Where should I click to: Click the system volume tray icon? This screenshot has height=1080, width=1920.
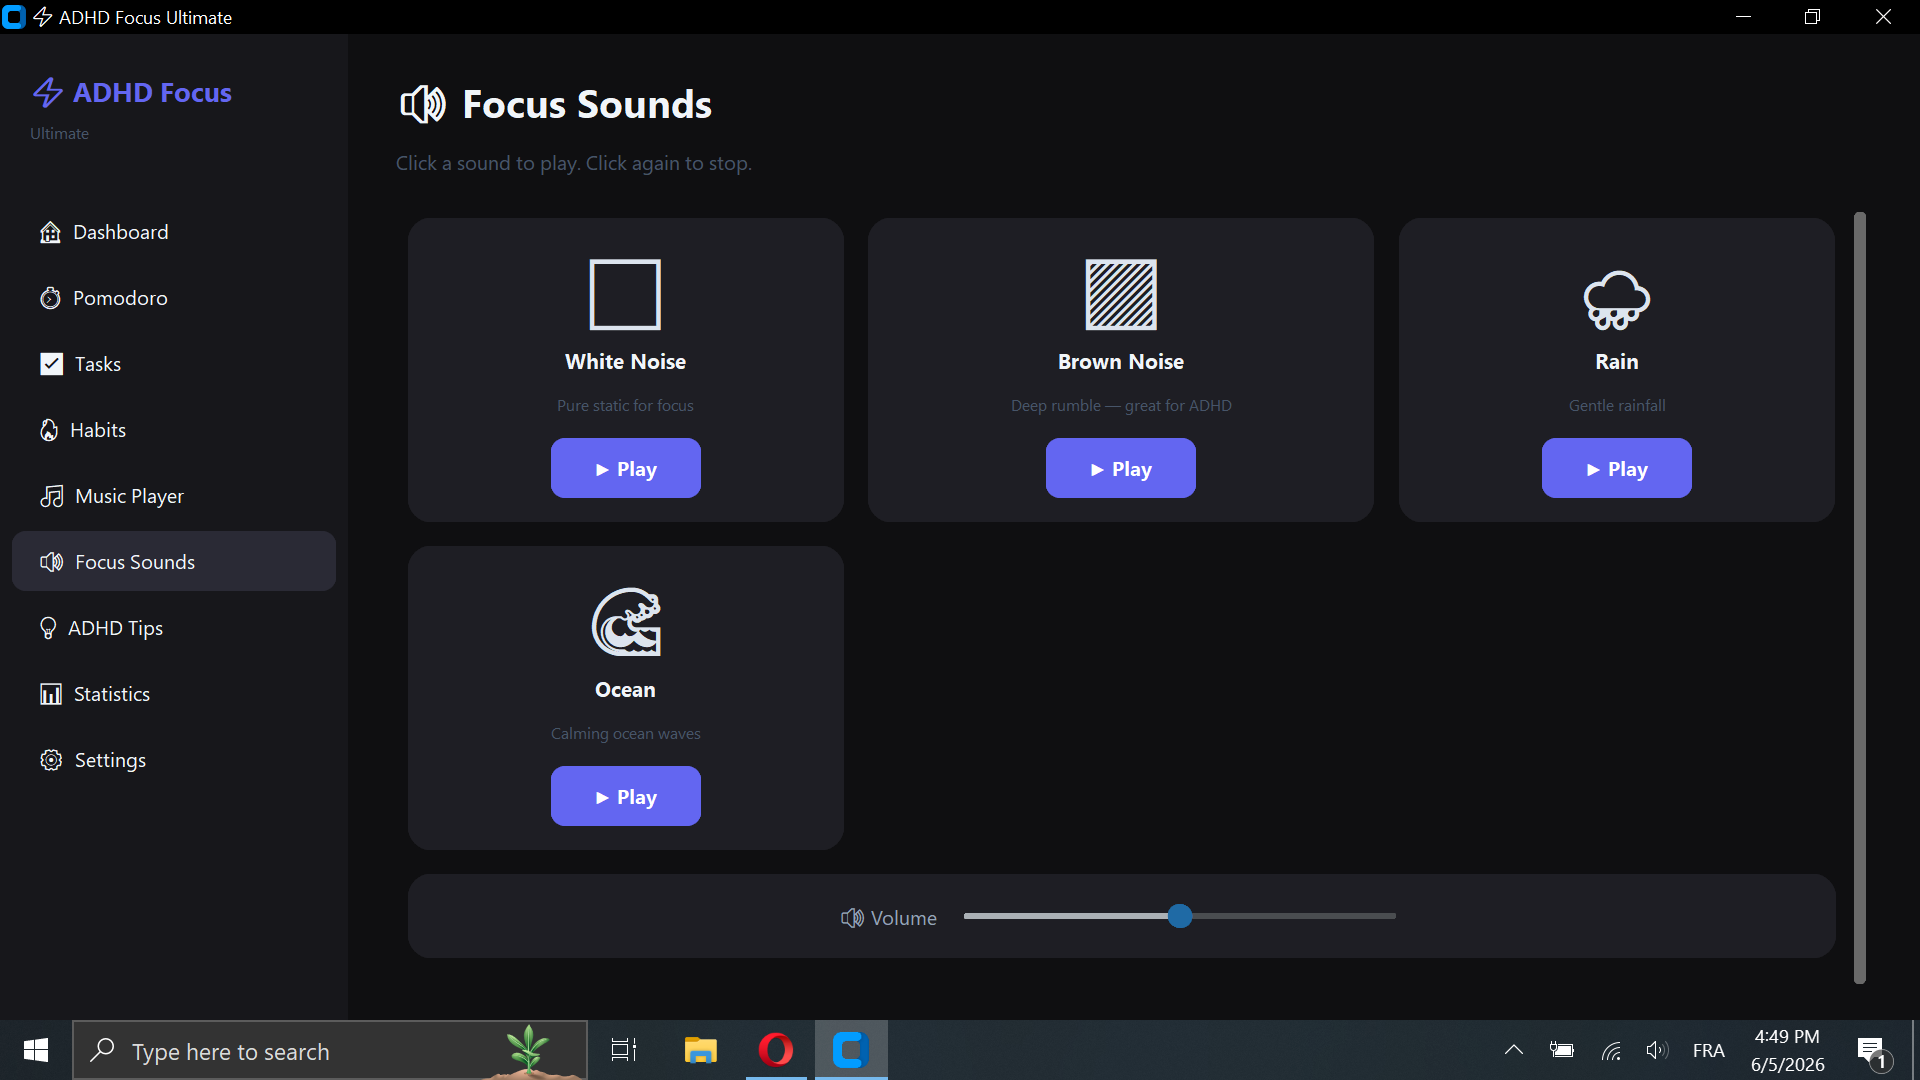point(1657,1050)
